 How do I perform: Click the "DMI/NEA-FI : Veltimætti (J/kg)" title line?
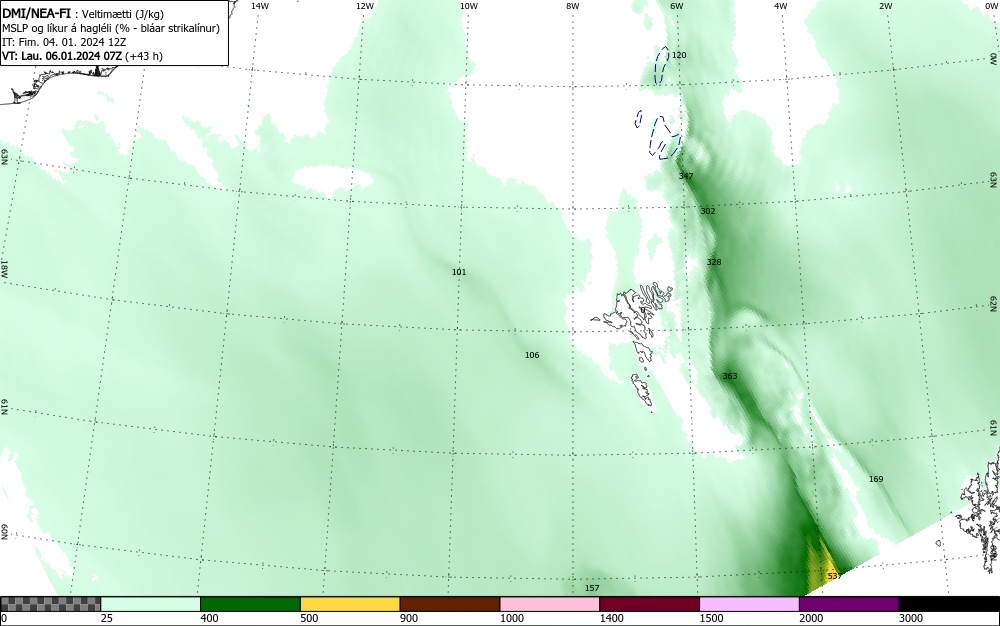84,14
